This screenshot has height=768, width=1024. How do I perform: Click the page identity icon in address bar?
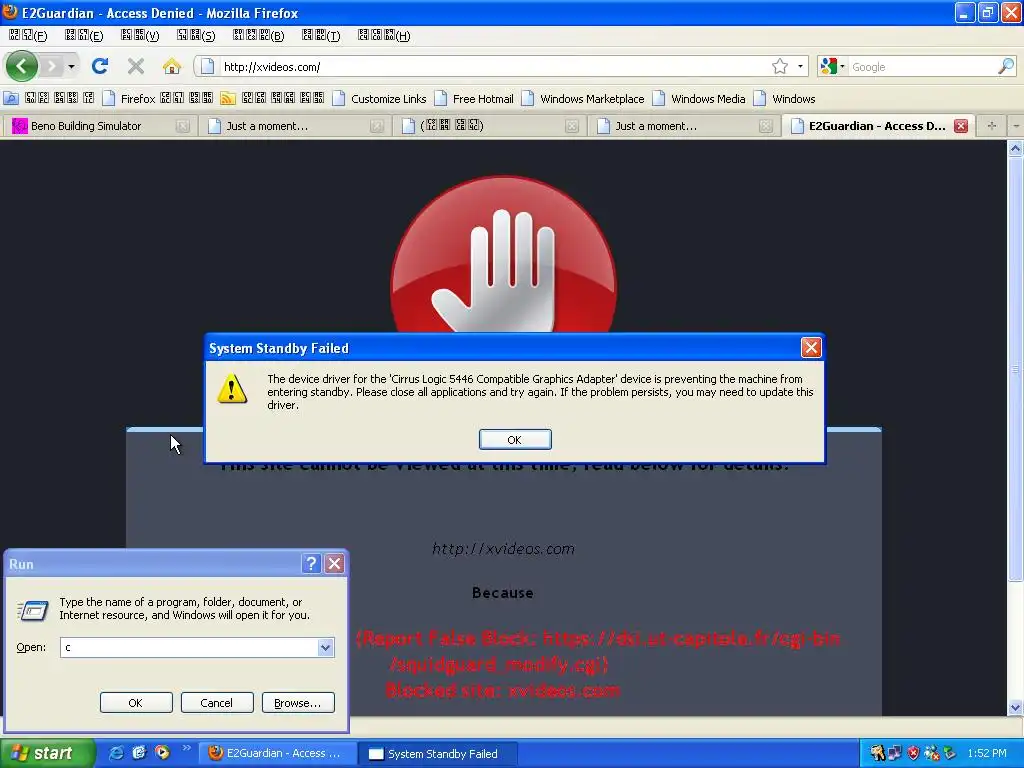[x=207, y=66]
